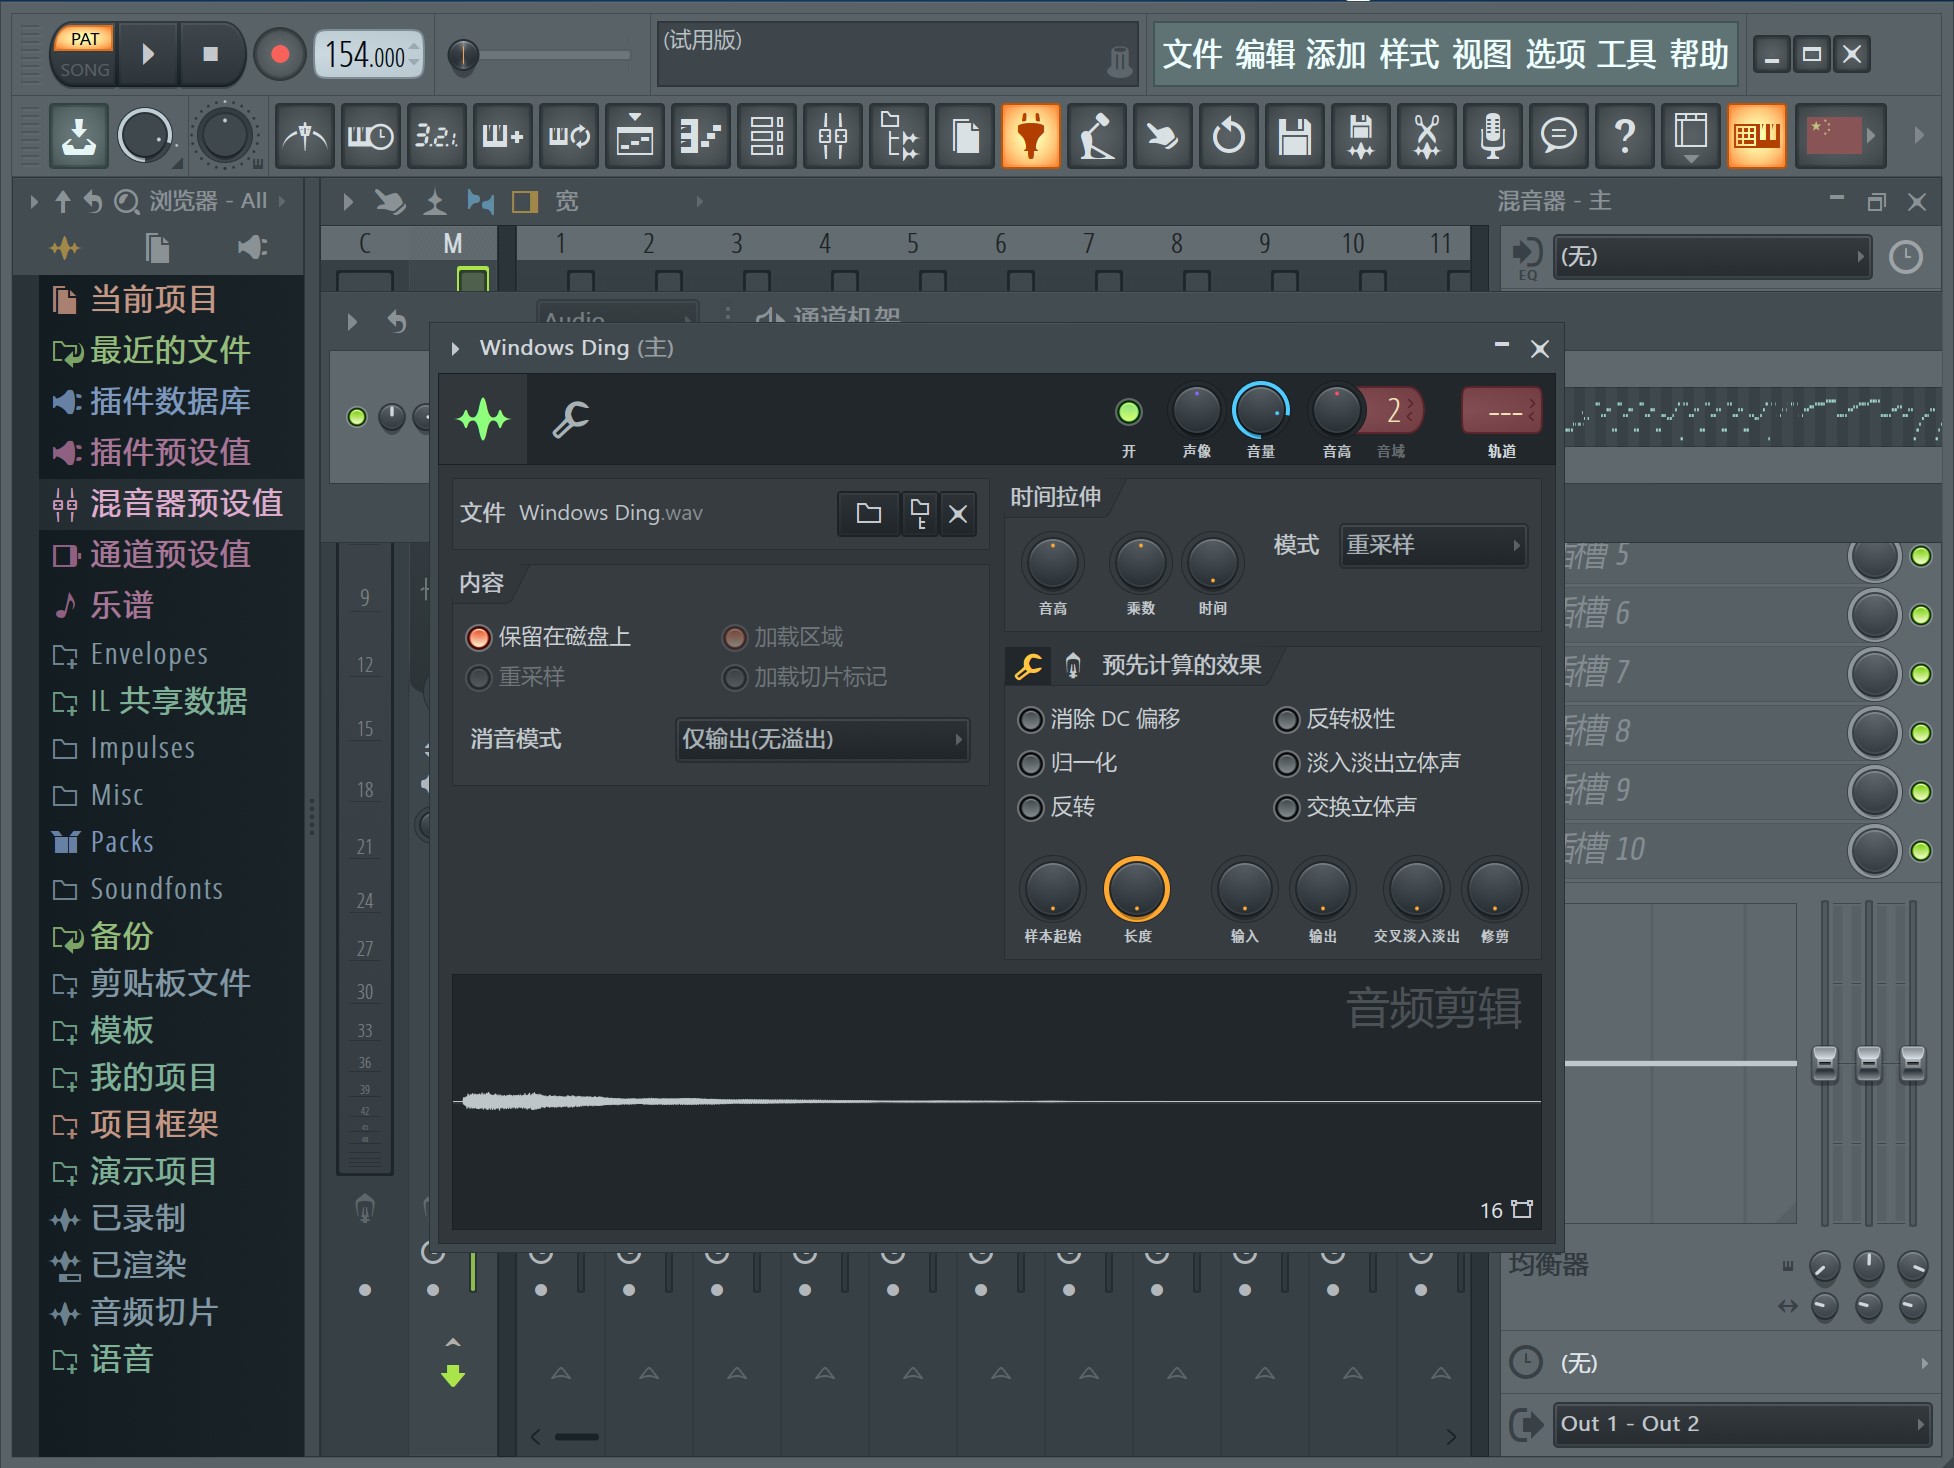Click the browser search magnifier icon
The image size is (1954, 1468).
pos(126,202)
